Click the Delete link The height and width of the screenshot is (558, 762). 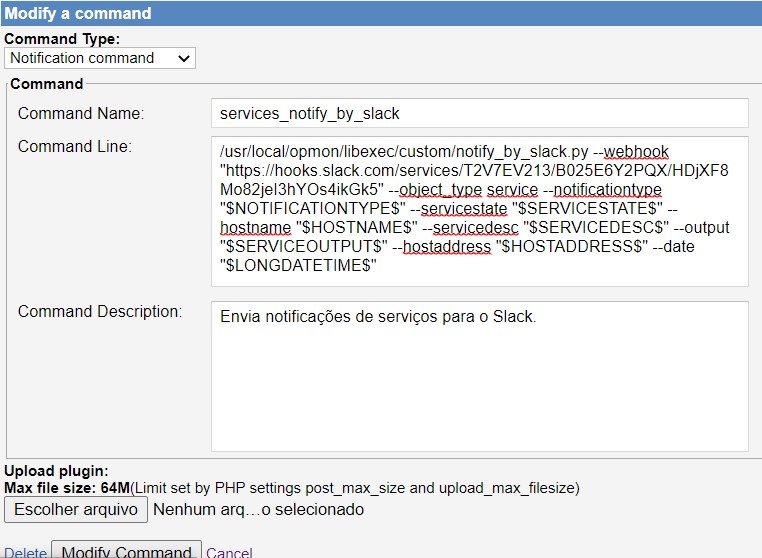click(x=25, y=552)
